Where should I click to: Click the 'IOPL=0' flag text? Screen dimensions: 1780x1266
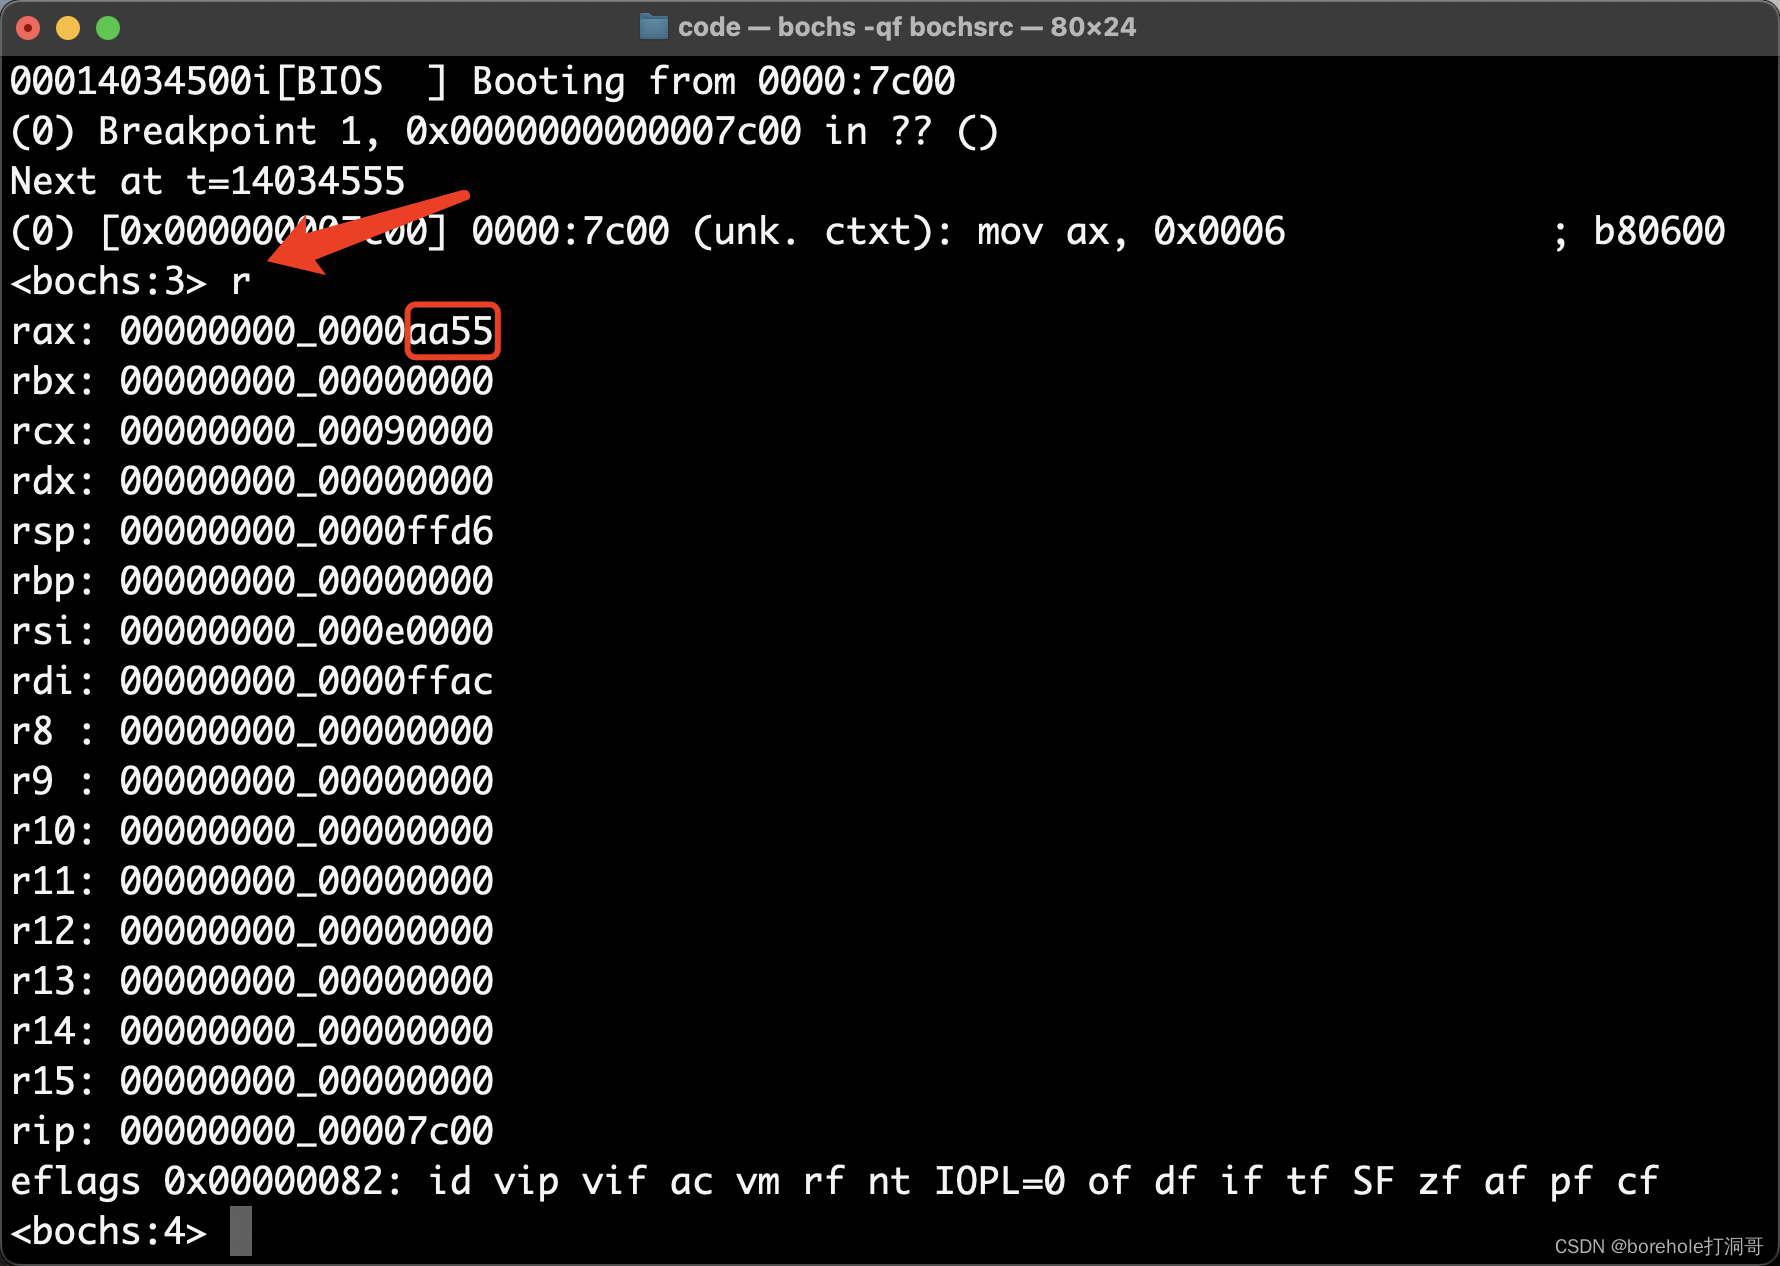pos(999,1181)
